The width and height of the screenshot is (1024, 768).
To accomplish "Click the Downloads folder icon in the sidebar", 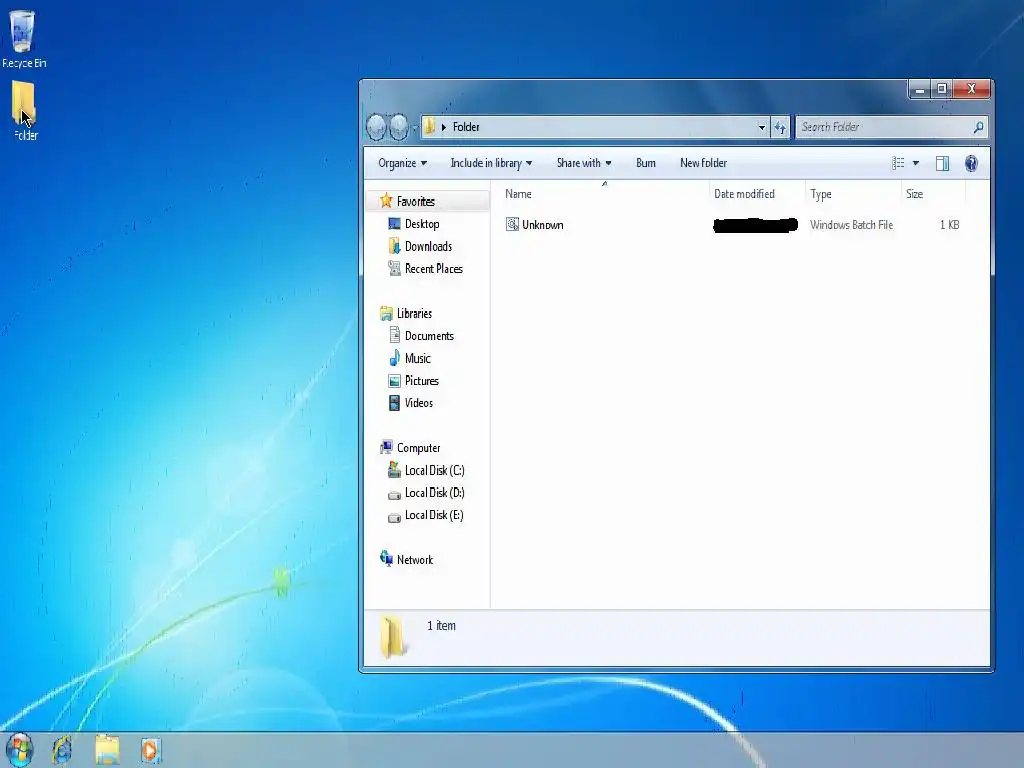I will [x=394, y=246].
